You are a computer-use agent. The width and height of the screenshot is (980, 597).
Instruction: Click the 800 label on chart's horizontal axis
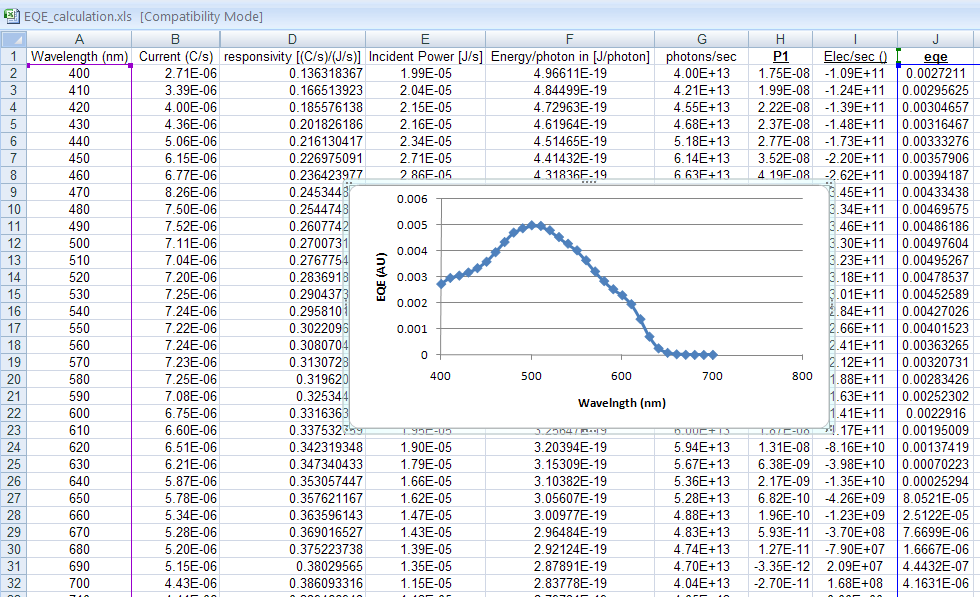(801, 376)
